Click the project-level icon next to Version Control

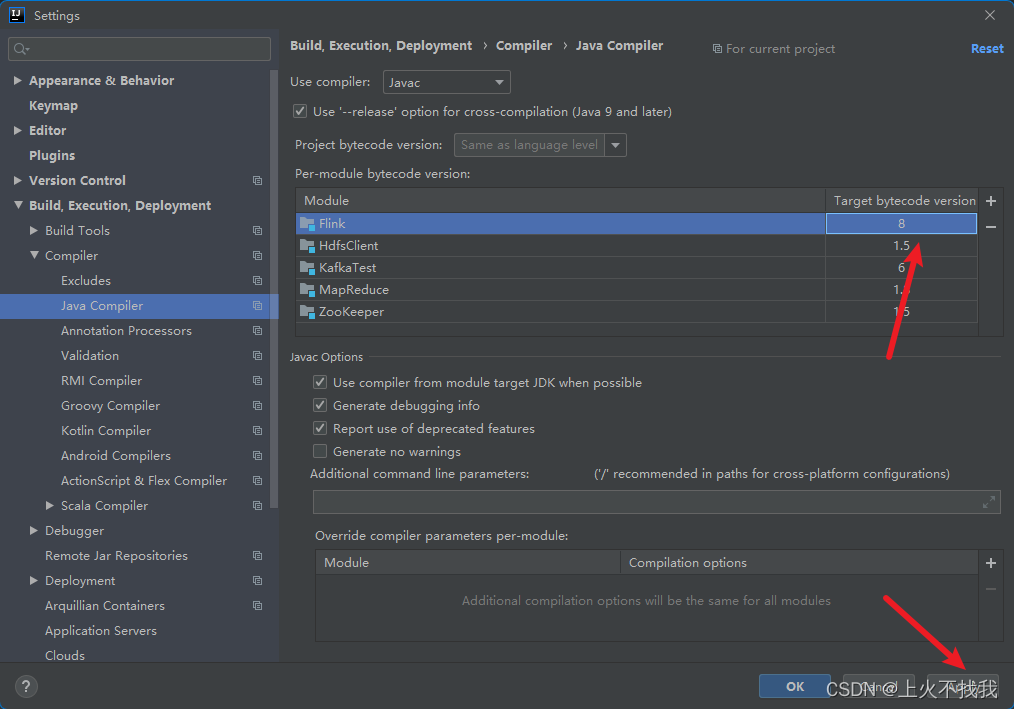pos(257,180)
